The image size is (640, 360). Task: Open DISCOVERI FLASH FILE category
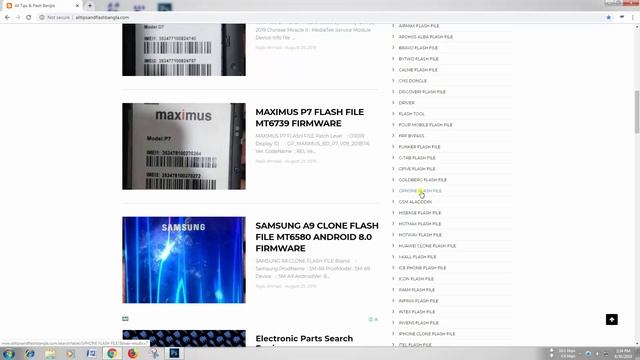pos(422,92)
